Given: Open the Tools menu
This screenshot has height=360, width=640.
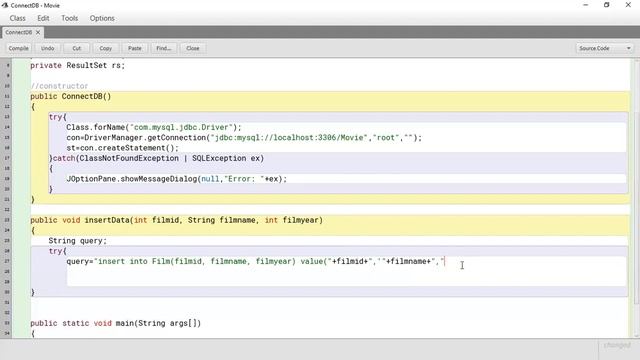Looking at the screenshot, I should (x=69, y=18).
